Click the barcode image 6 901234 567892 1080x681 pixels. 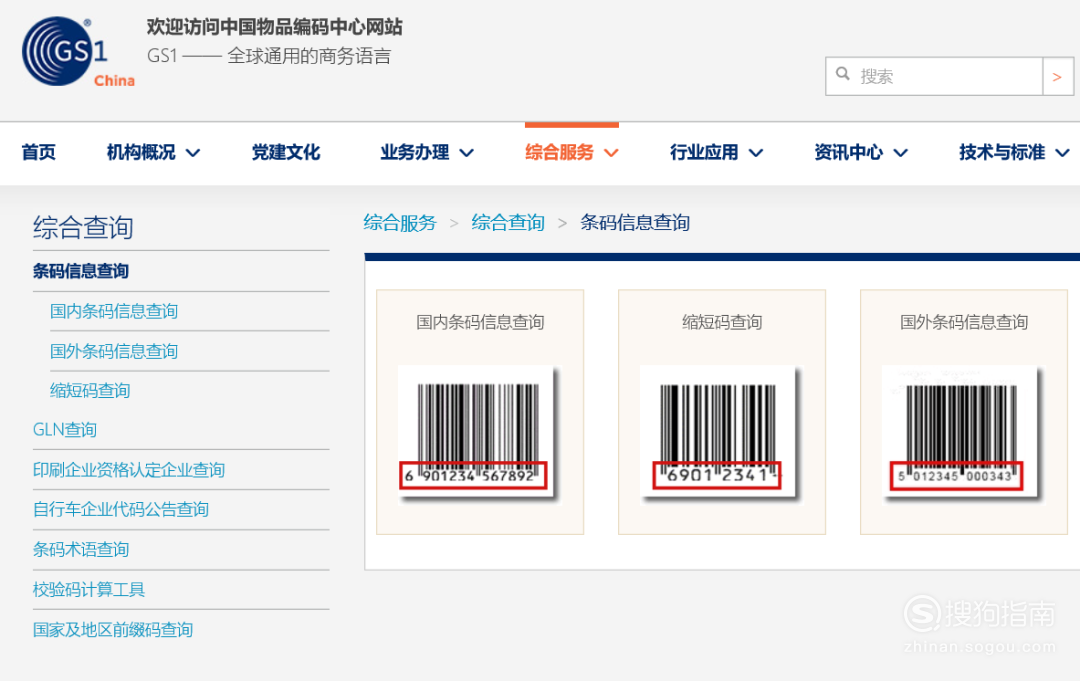tap(478, 434)
